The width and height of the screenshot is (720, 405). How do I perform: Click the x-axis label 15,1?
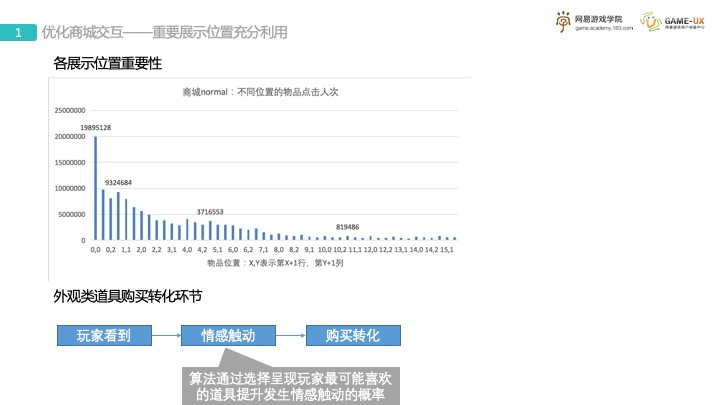(447, 250)
